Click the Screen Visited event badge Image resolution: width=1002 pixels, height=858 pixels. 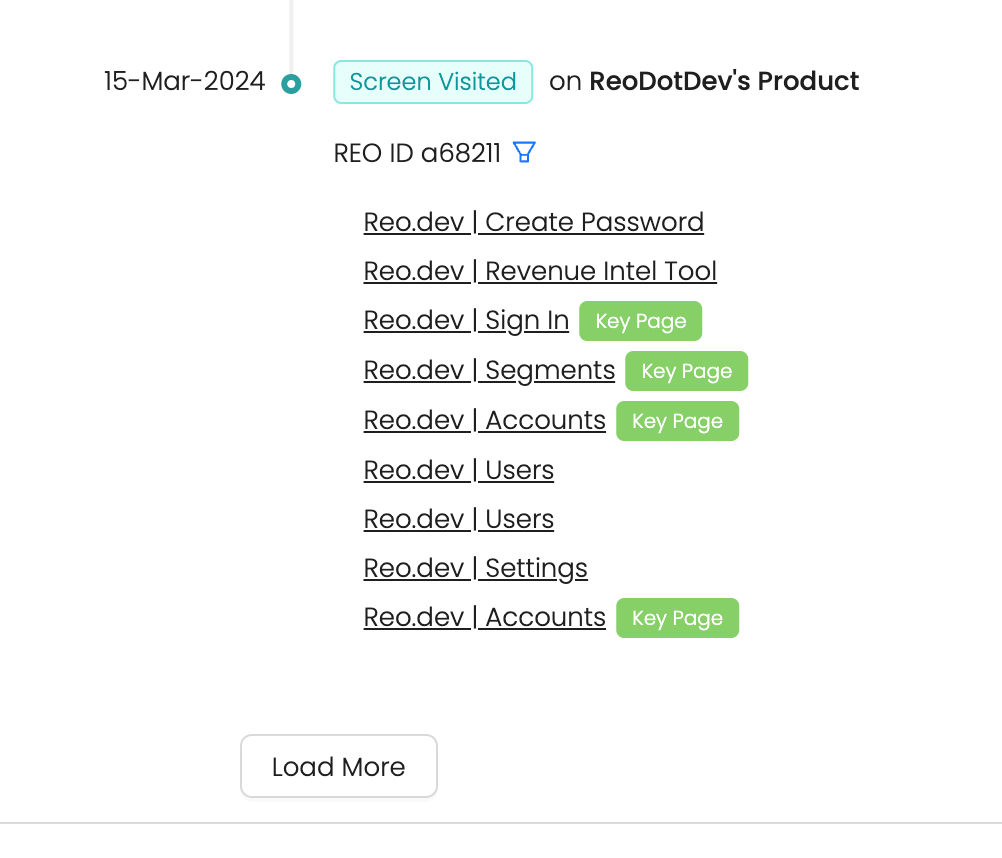[433, 82]
